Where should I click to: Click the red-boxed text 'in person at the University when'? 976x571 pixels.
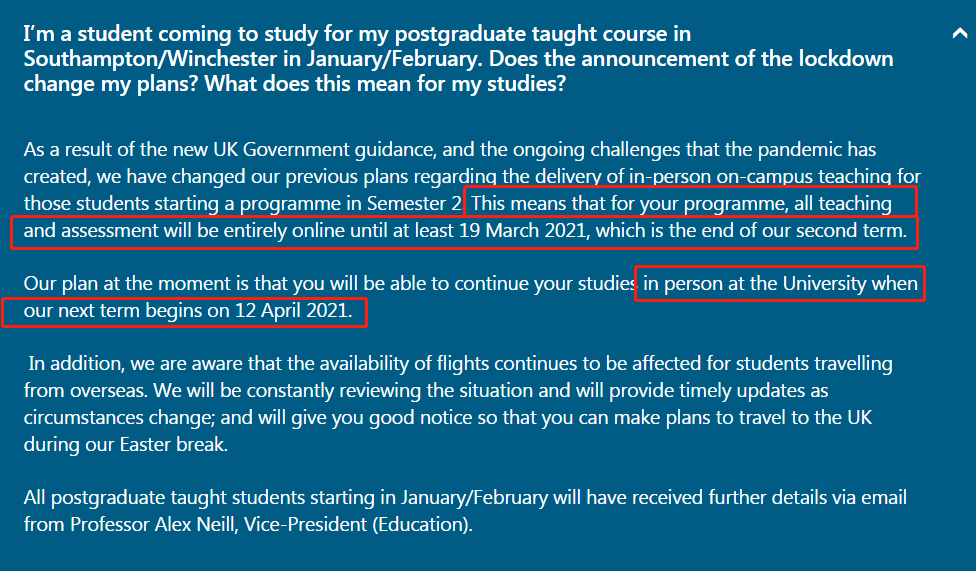coord(780,284)
